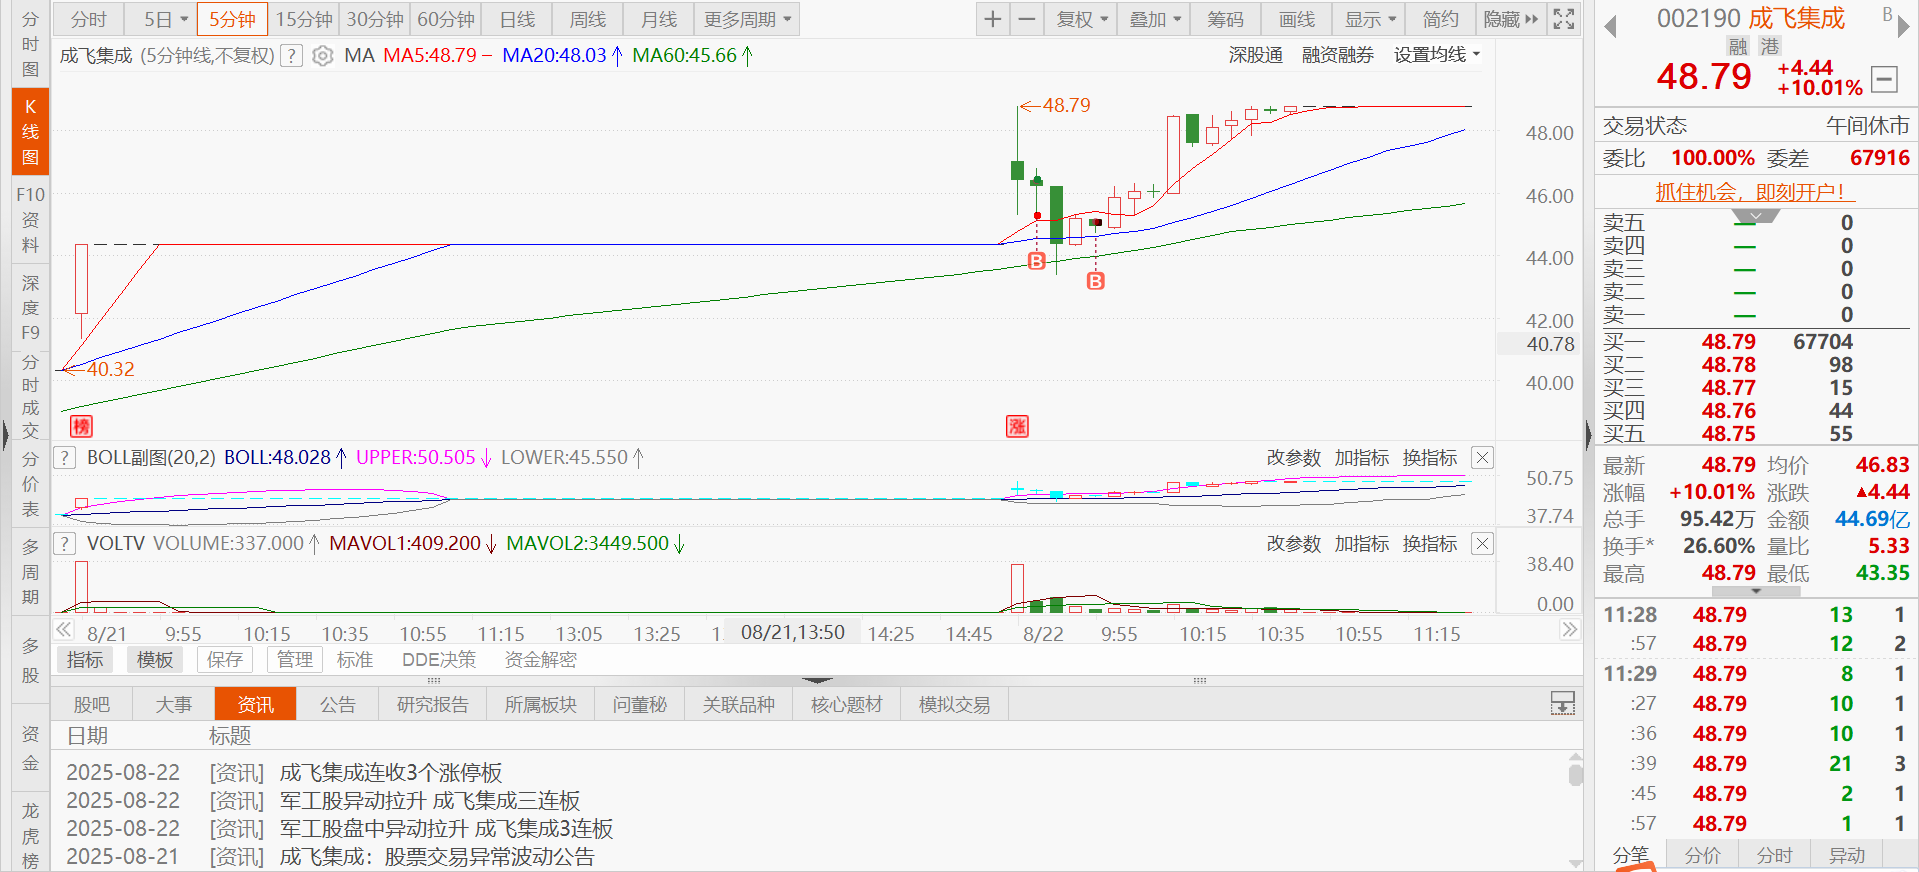1919x872 pixels.
Task: Click 分价 tab below tick list
Action: 1702,855
